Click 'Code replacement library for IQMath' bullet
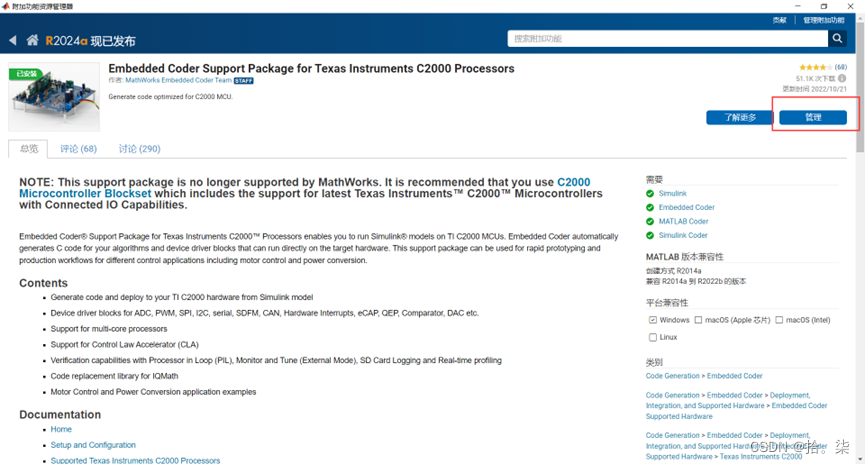This screenshot has height=464, width=865. click(x=114, y=376)
